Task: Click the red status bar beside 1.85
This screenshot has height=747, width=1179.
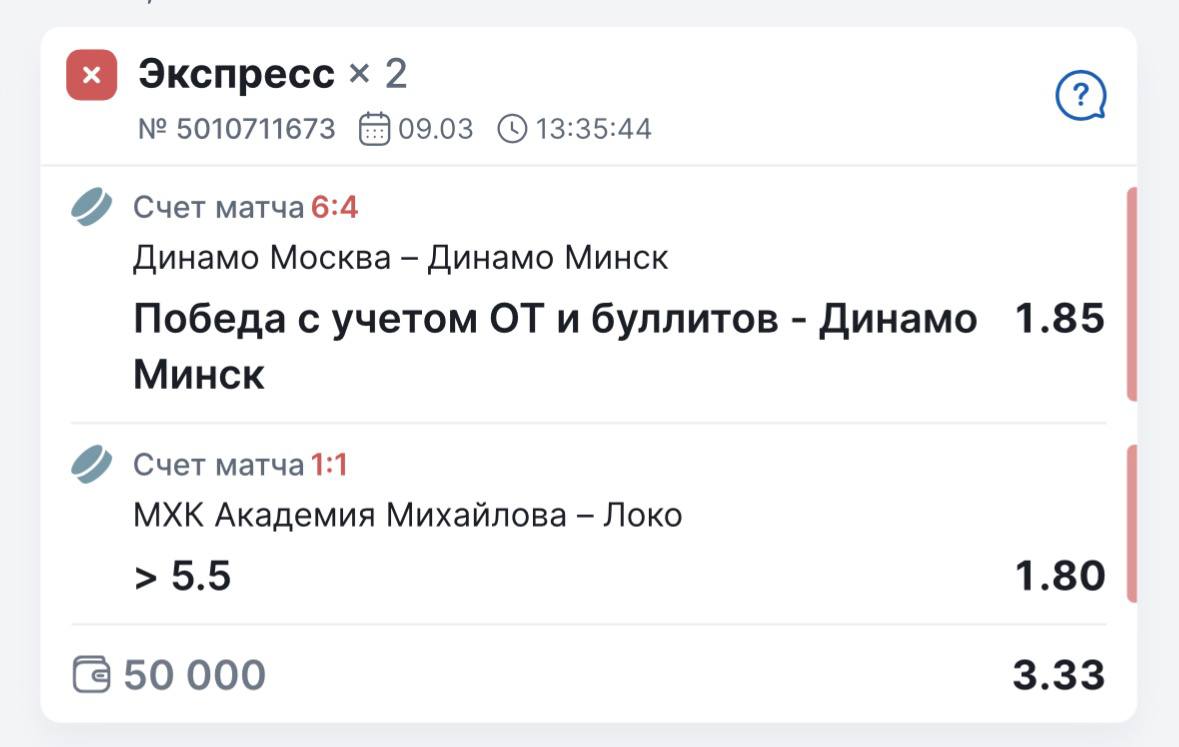Action: point(1132,294)
